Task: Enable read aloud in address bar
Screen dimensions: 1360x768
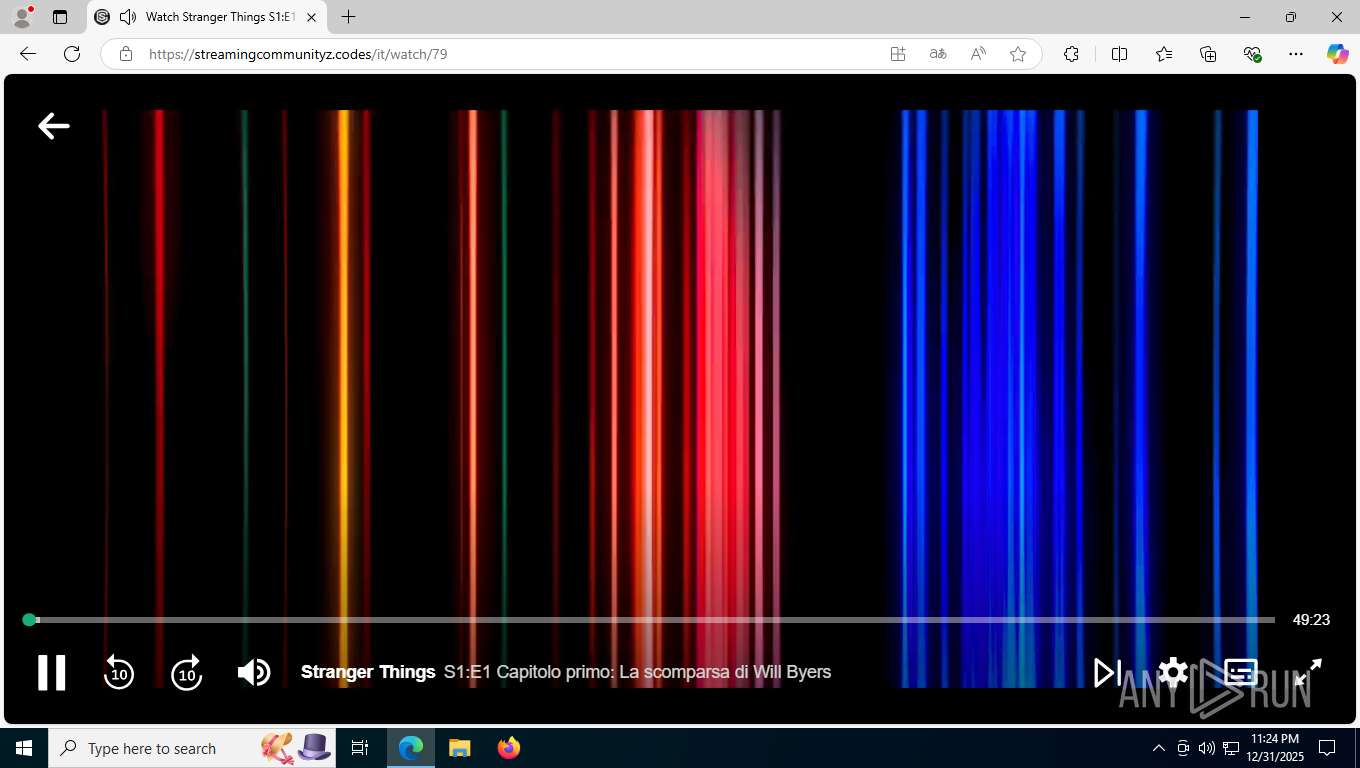Action: [x=978, y=54]
